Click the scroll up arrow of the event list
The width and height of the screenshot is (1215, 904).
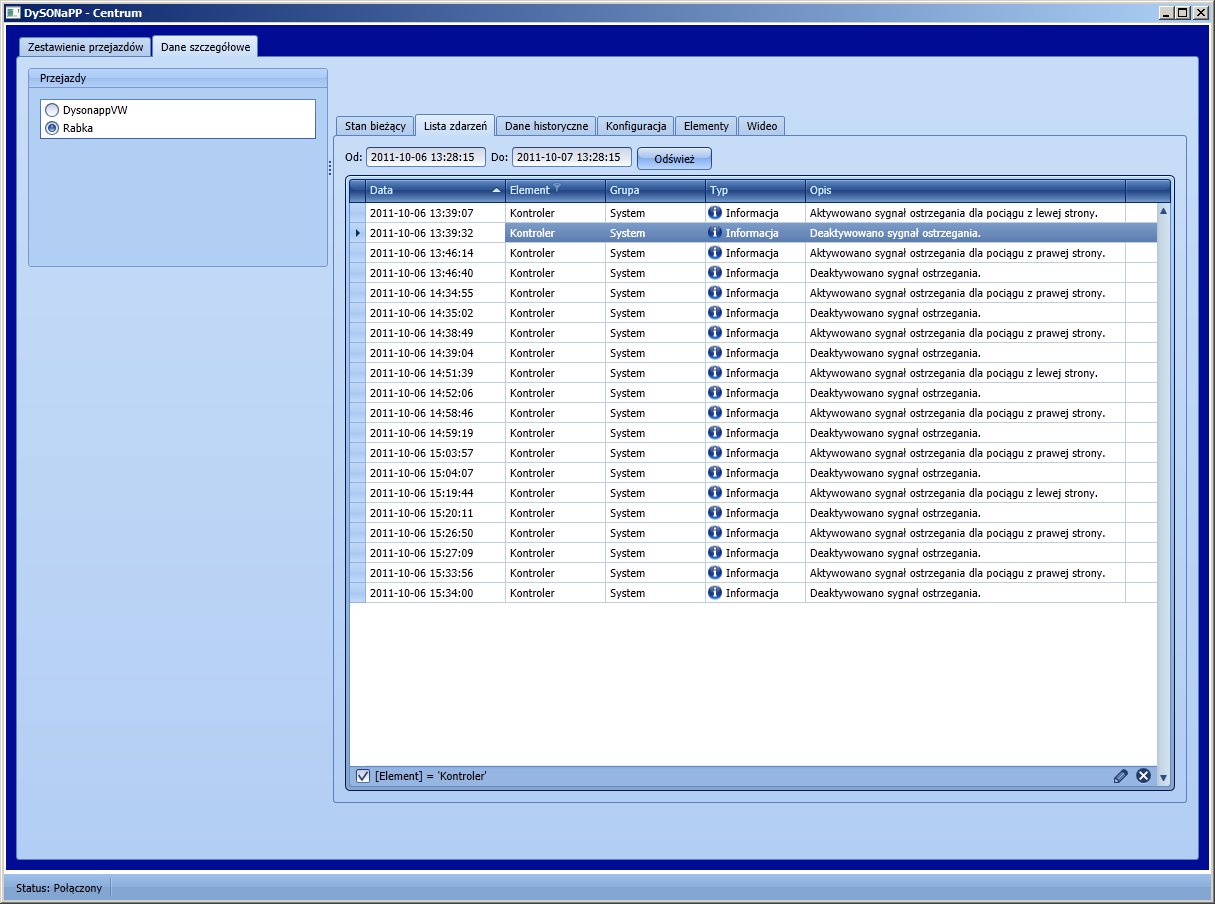tap(1163, 212)
